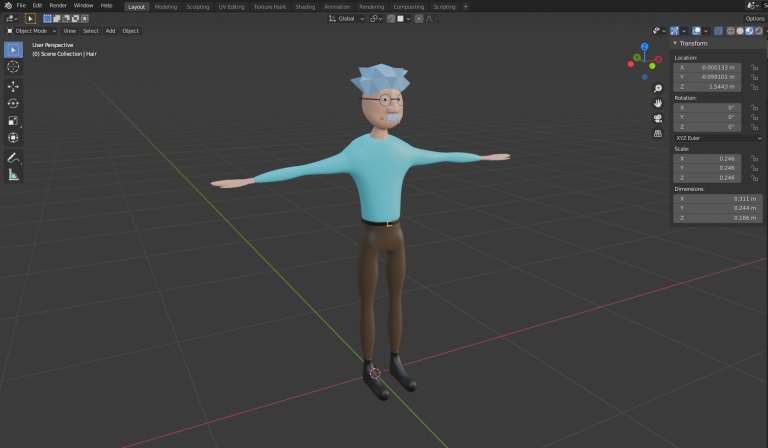Click the Blender logo menu
Viewport: 768px width, 448px height.
[x=8, y=5]
